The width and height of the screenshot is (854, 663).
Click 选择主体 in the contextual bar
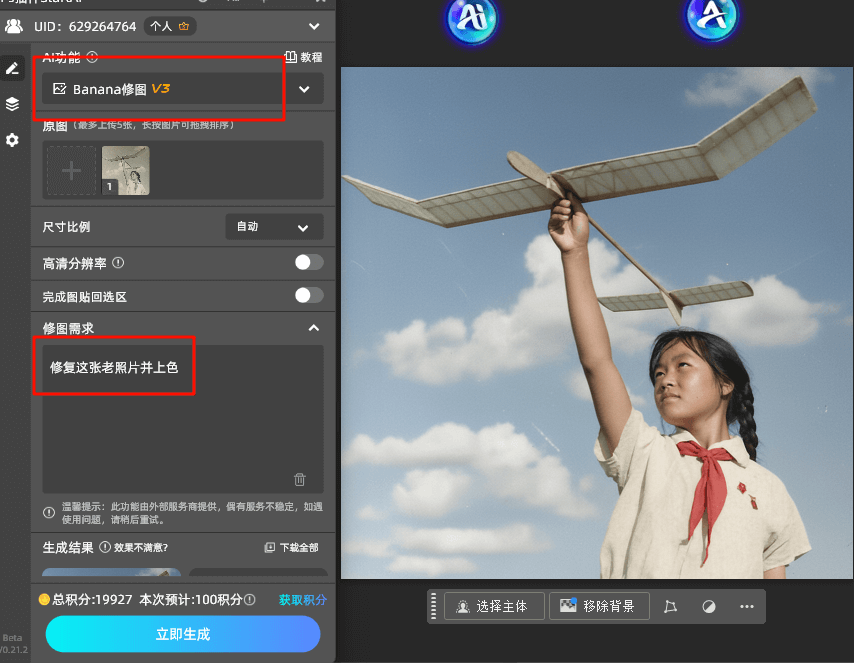click(x=494, y=606)
